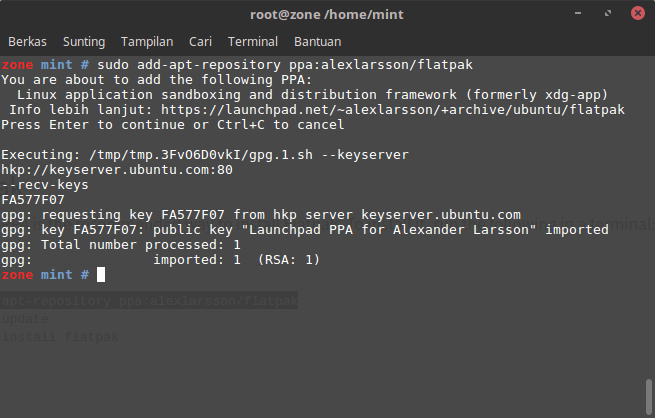Click the cursor block at the prompt
Viewport: 655px width, 418px height.
click(x=101, y=275)
